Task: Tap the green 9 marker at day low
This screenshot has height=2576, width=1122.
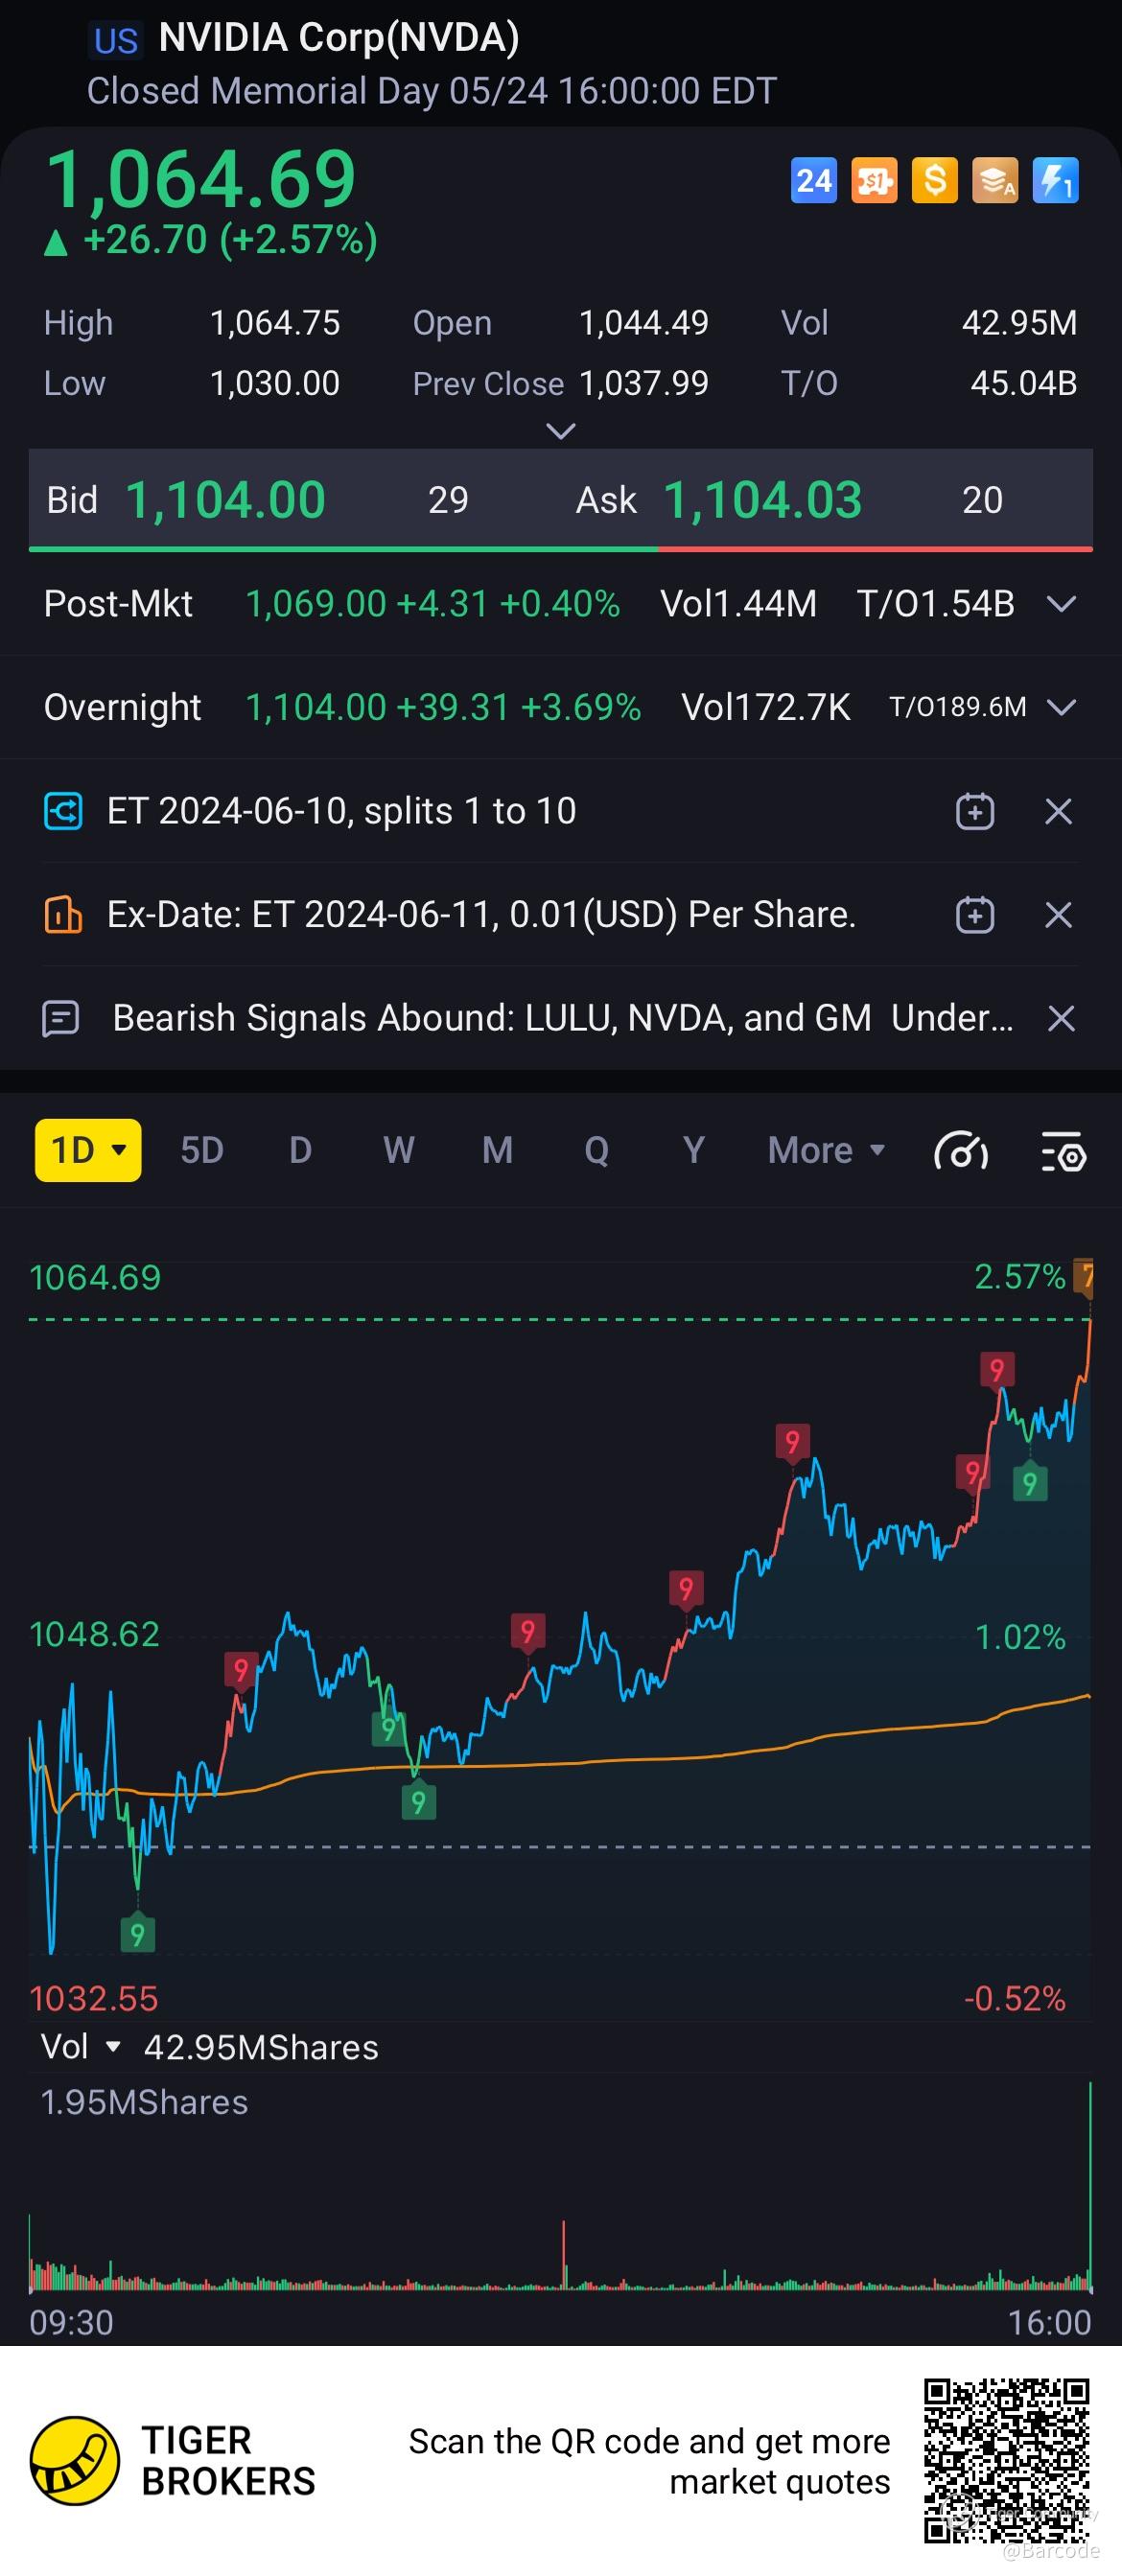Action: (x=137, y=1934)
